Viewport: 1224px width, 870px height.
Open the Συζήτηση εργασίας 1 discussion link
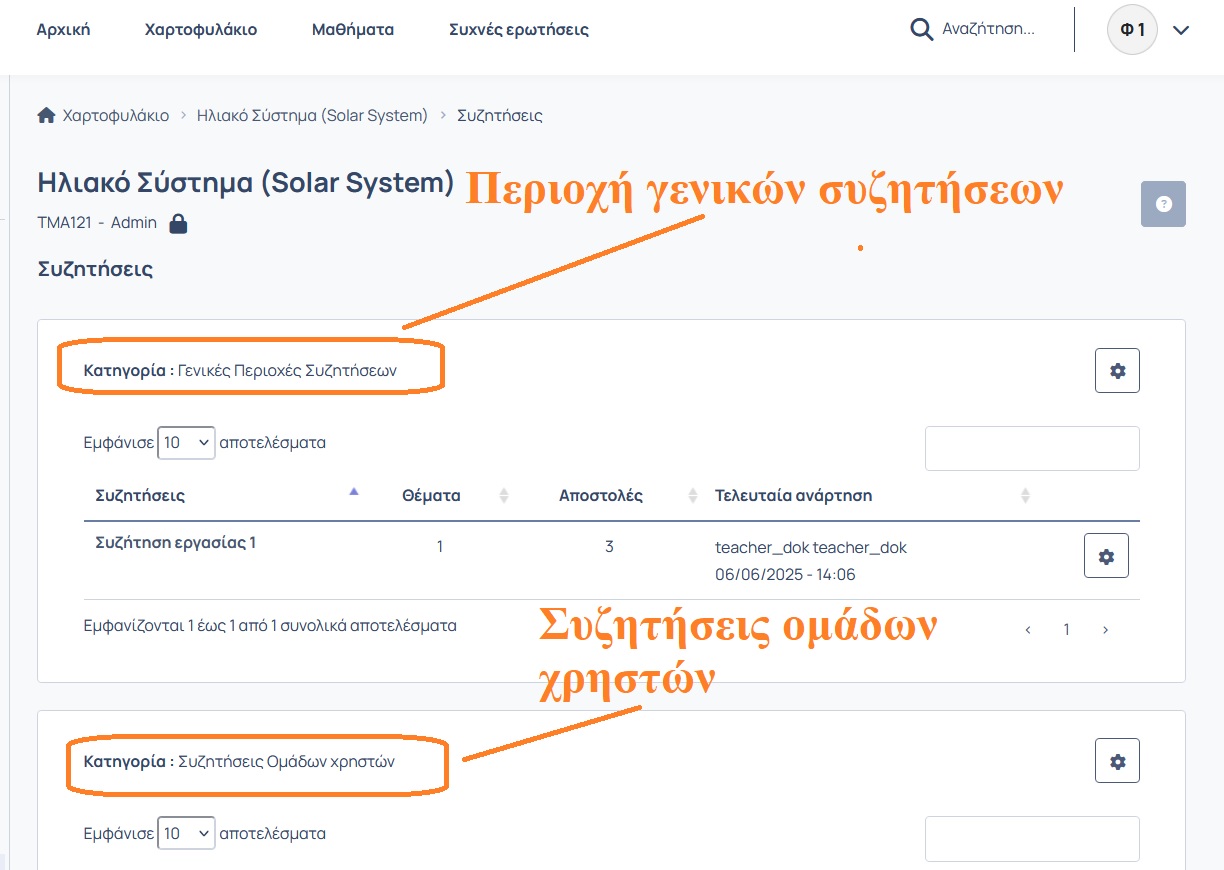176,543
